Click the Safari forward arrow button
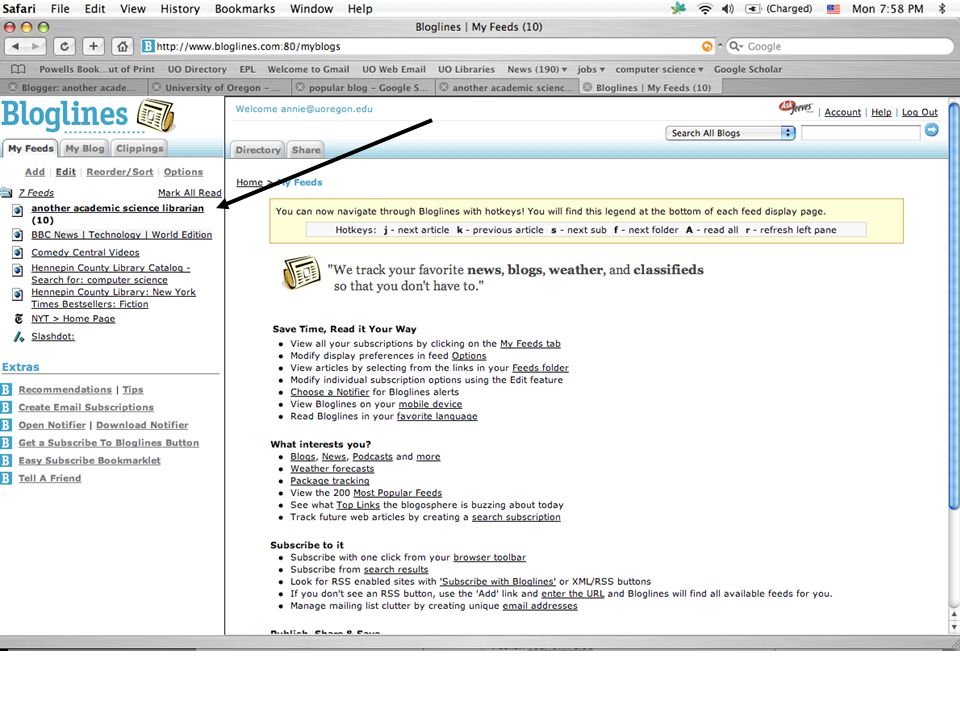 coord(36,47)
